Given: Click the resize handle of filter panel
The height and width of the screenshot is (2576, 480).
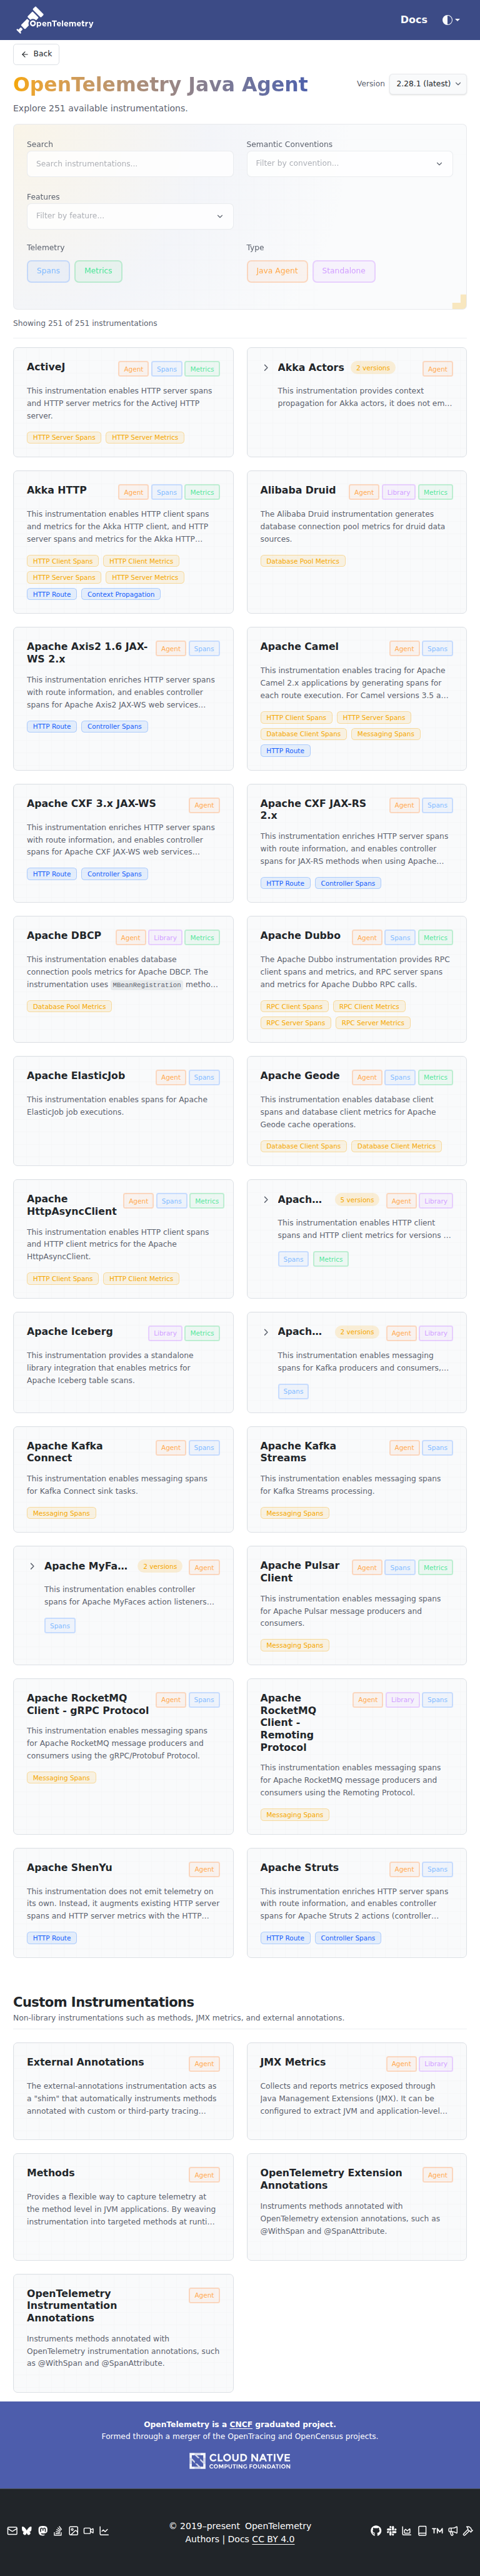Looking at the screenshot, I should click(x=460, y=301).
